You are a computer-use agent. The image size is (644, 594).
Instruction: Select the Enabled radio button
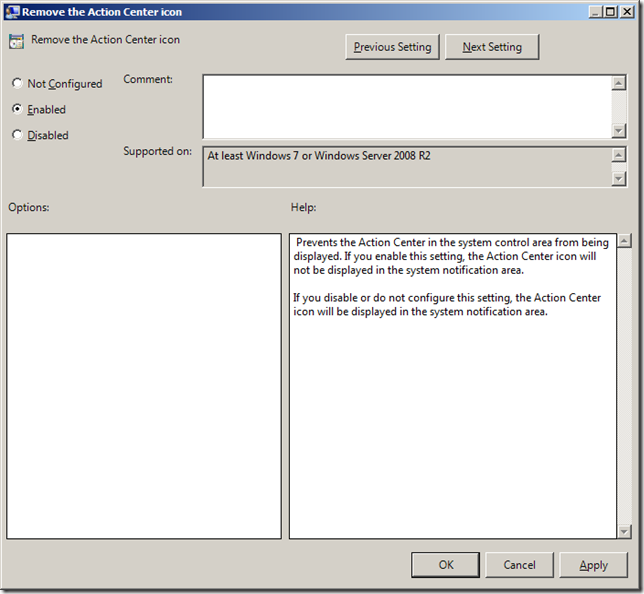click(x=17, y=109)
